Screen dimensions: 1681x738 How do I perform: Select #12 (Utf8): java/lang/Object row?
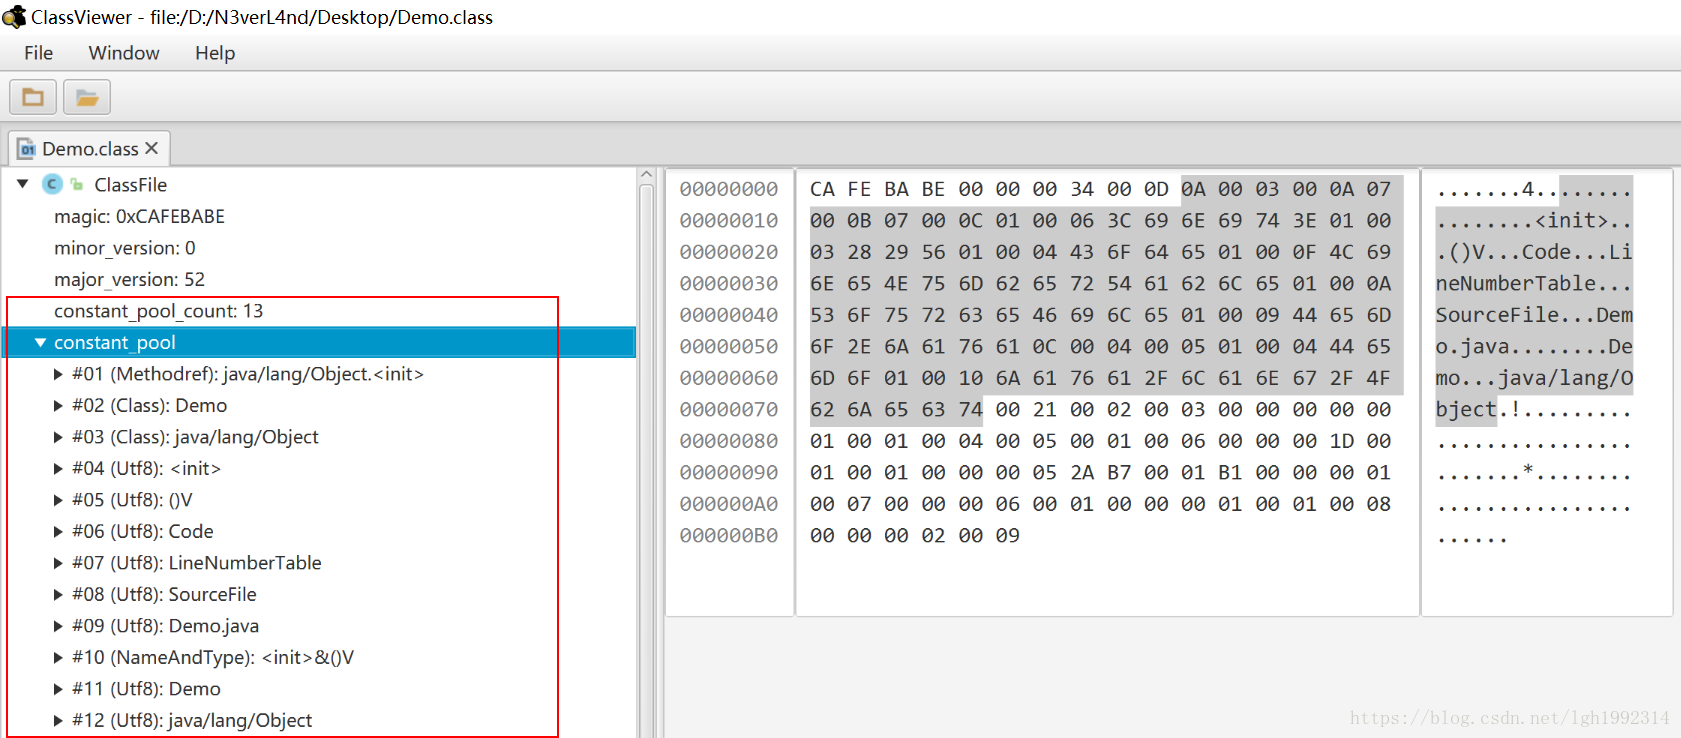(192, 720)
